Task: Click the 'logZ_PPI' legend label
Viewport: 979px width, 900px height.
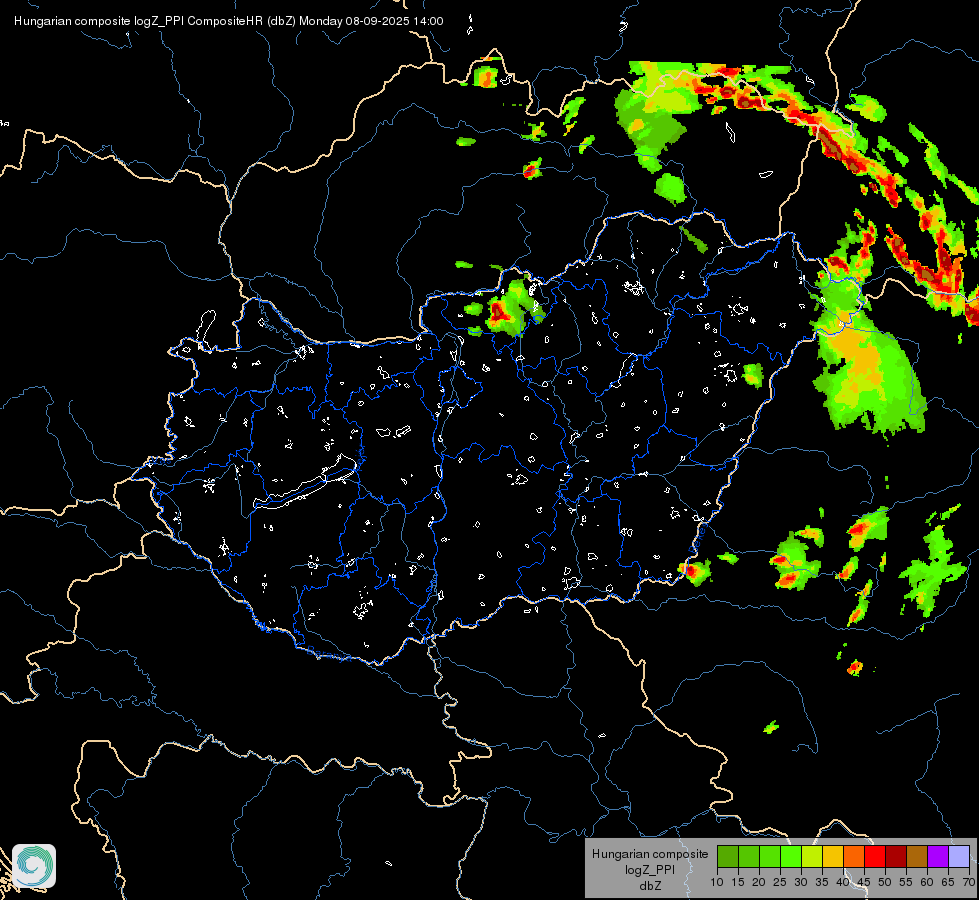Action: [650, 869]
